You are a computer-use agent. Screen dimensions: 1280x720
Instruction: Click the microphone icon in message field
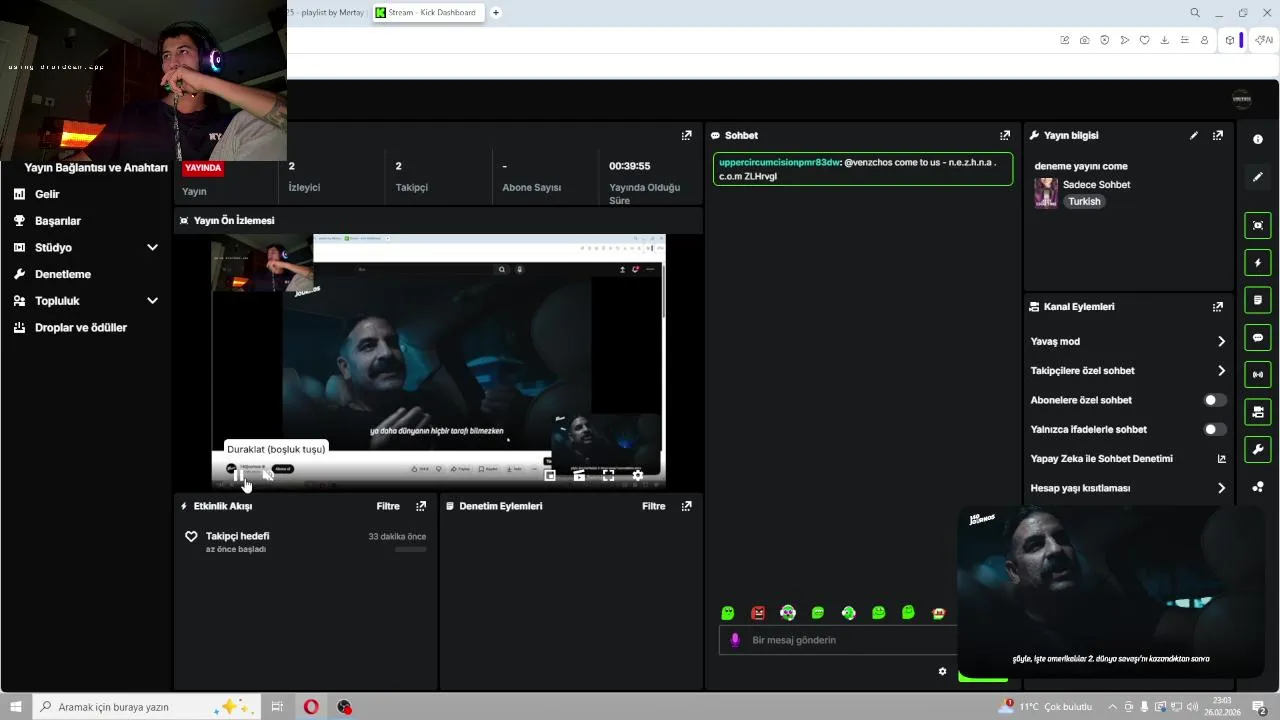point(735,640)
